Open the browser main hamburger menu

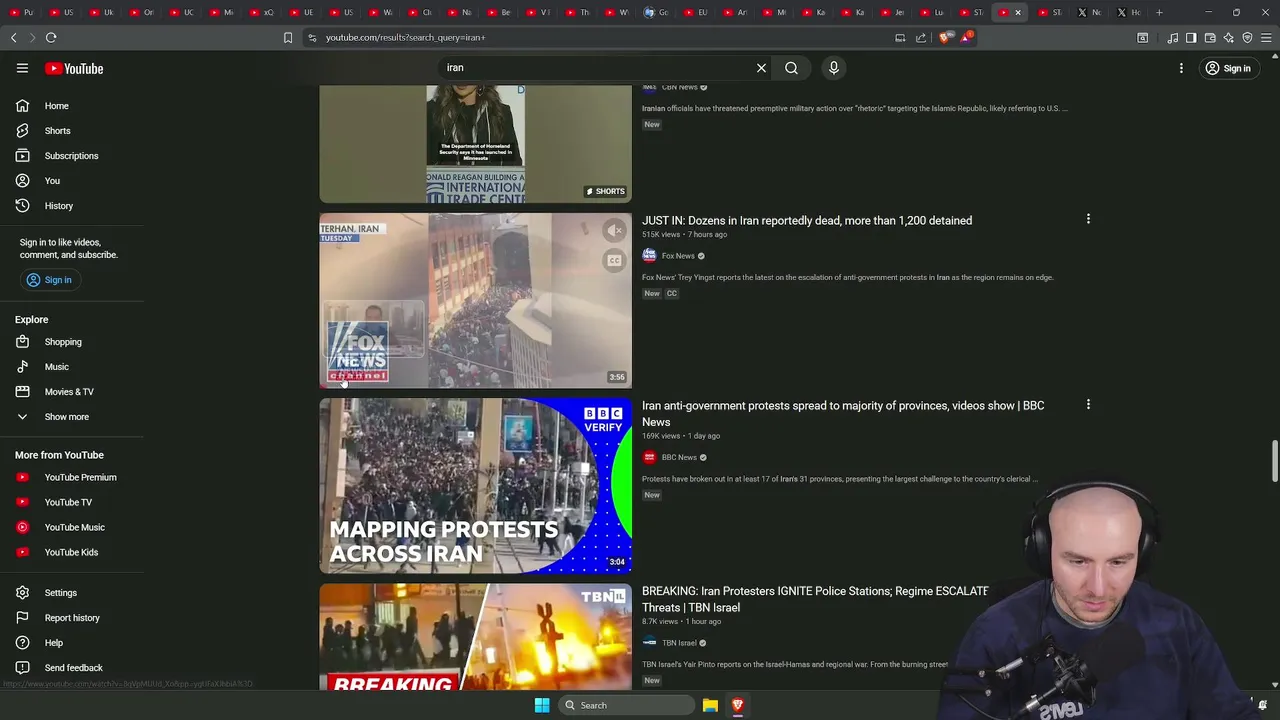click(x=1266, y=38)
